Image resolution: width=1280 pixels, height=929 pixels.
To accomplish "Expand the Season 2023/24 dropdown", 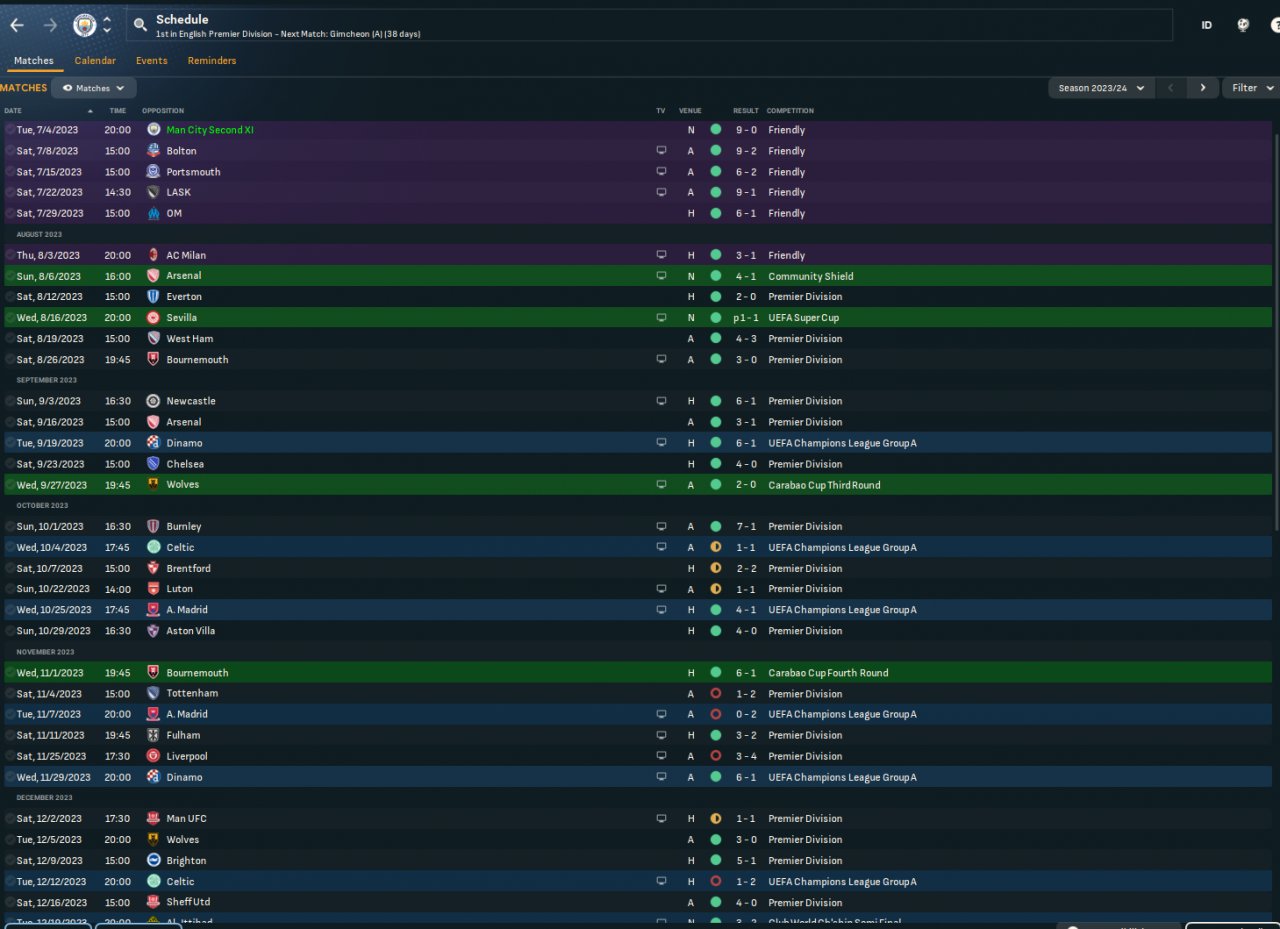I will coord(1101,88).
